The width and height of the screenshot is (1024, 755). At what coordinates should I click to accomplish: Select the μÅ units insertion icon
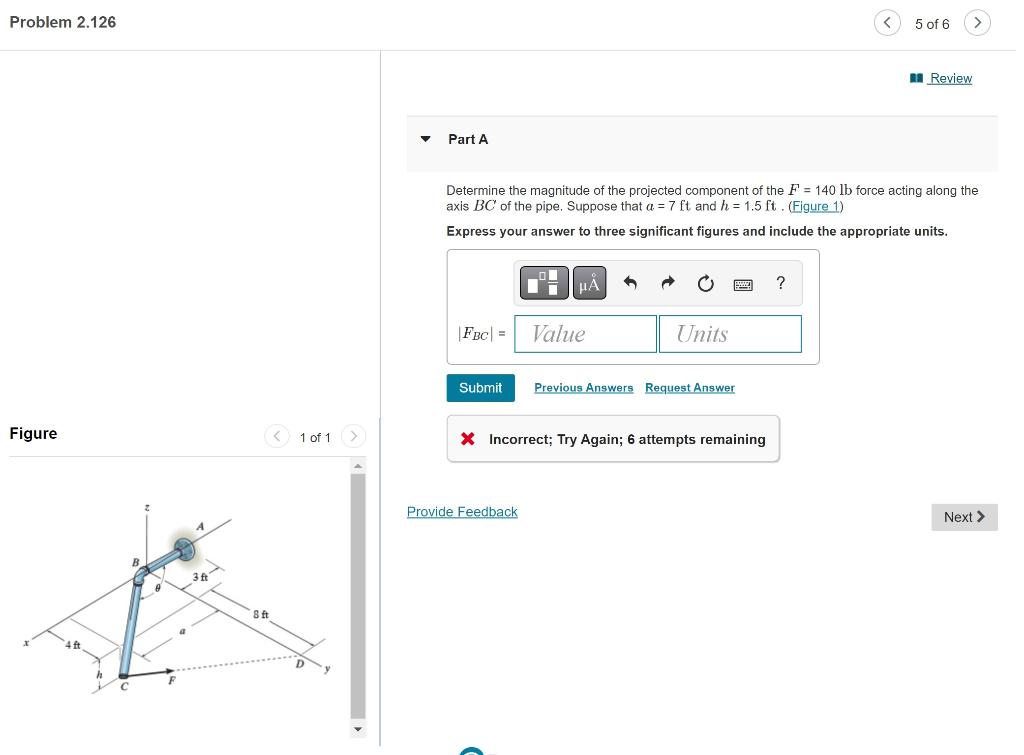tap(589, 283)
